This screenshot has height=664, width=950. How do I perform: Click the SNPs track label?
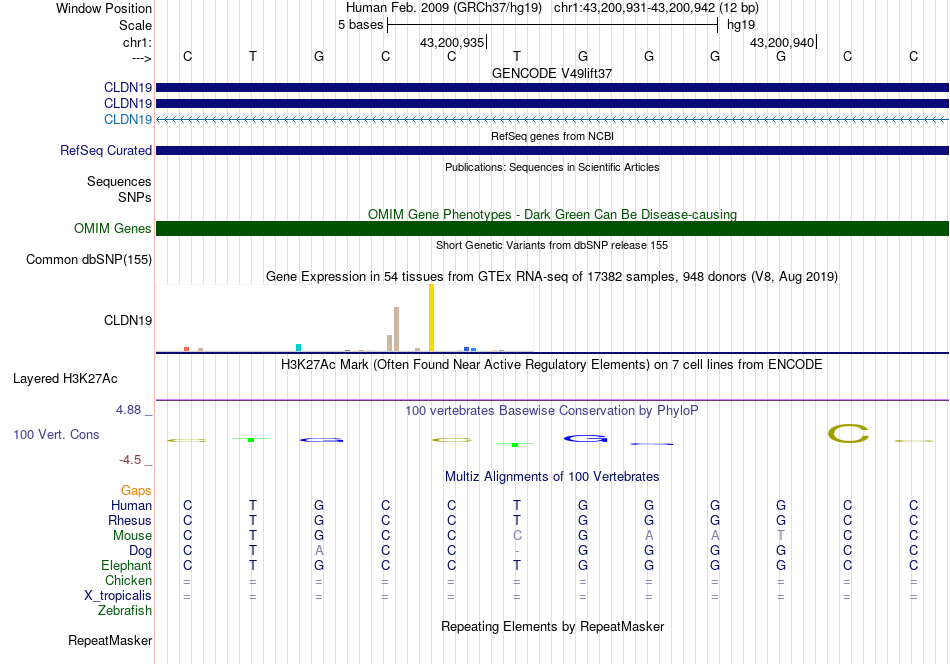pyautogui.click(x=135, y=198)
